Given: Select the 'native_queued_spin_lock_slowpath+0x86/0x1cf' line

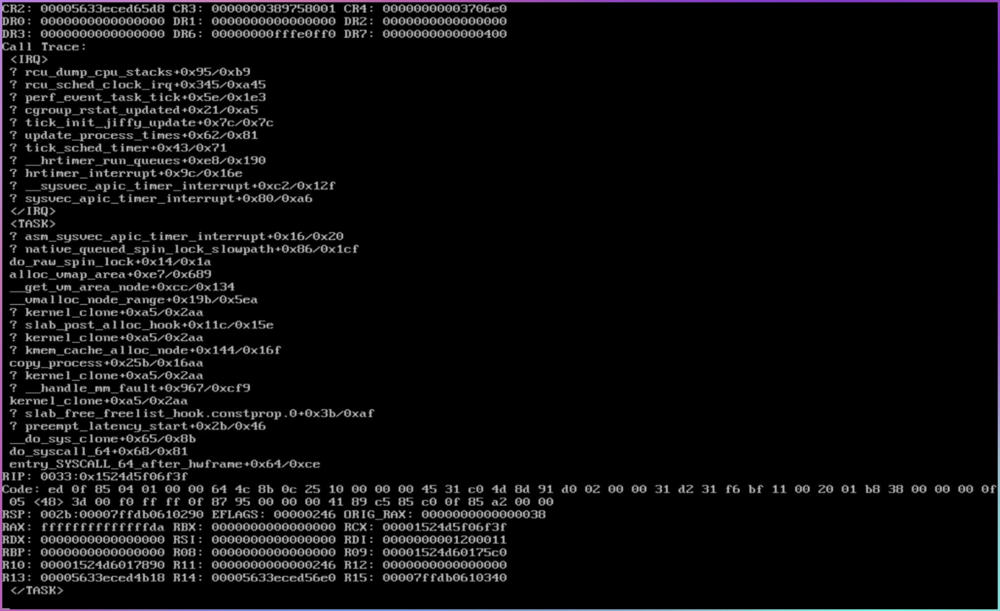Looking at the screenshot, I should [x=184, y=249].
